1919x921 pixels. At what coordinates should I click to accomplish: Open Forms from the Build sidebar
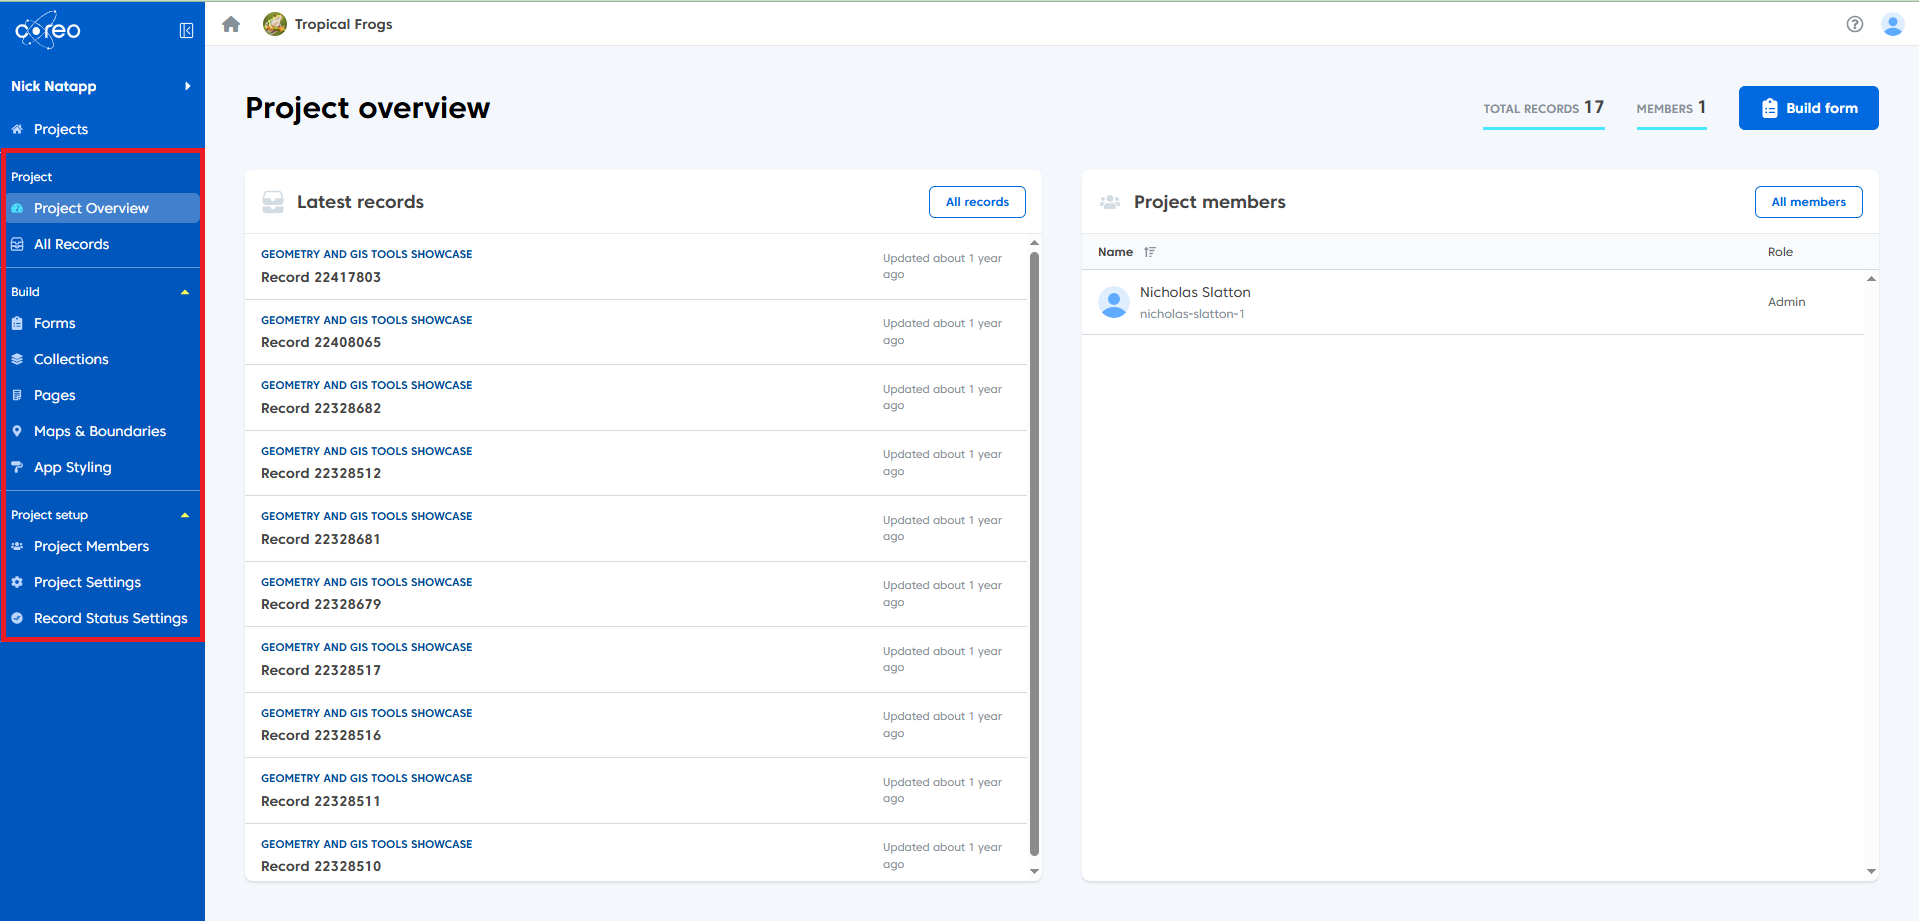point(54,323)
